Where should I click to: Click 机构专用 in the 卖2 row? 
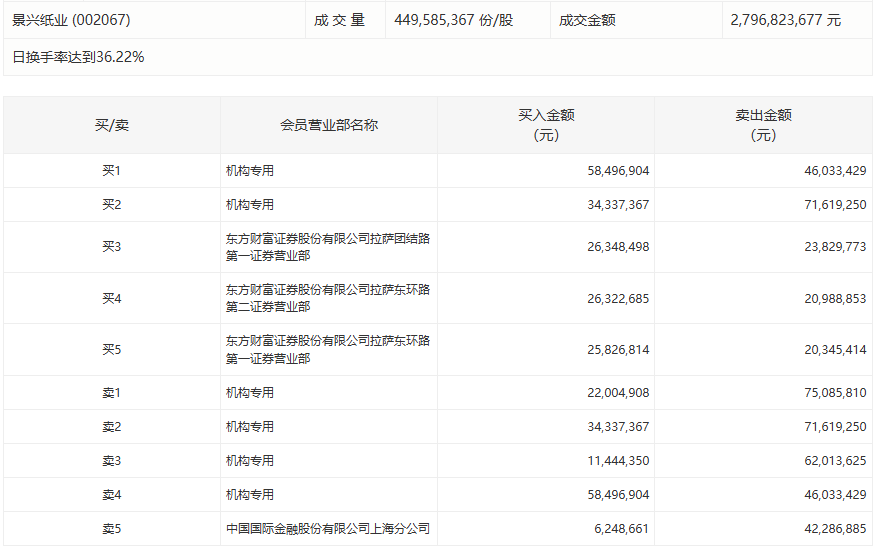249,426
